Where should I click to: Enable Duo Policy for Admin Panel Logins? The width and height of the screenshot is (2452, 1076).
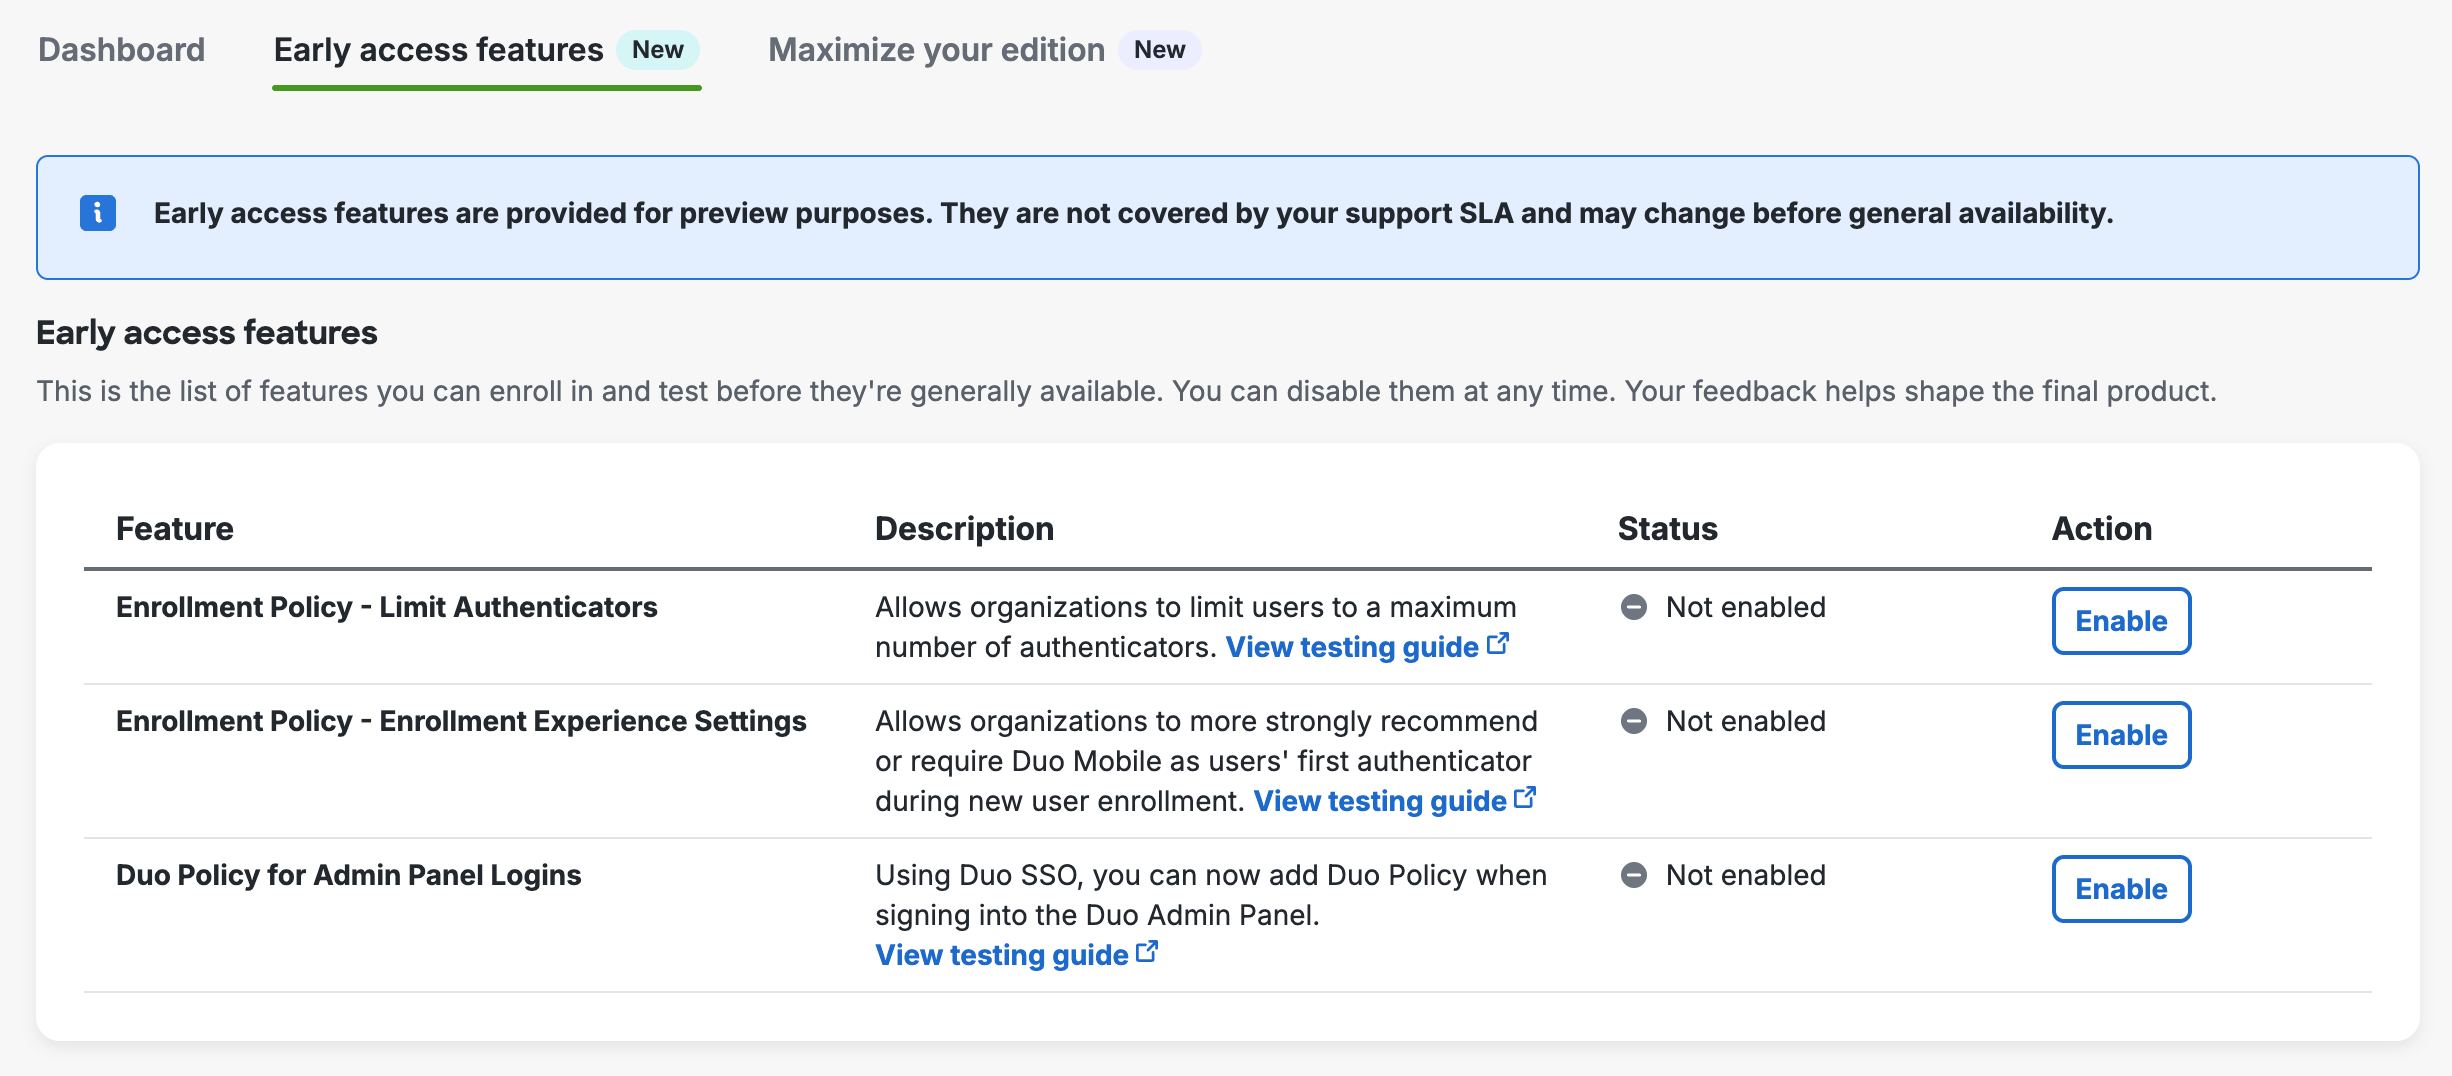pos(2121,889)
